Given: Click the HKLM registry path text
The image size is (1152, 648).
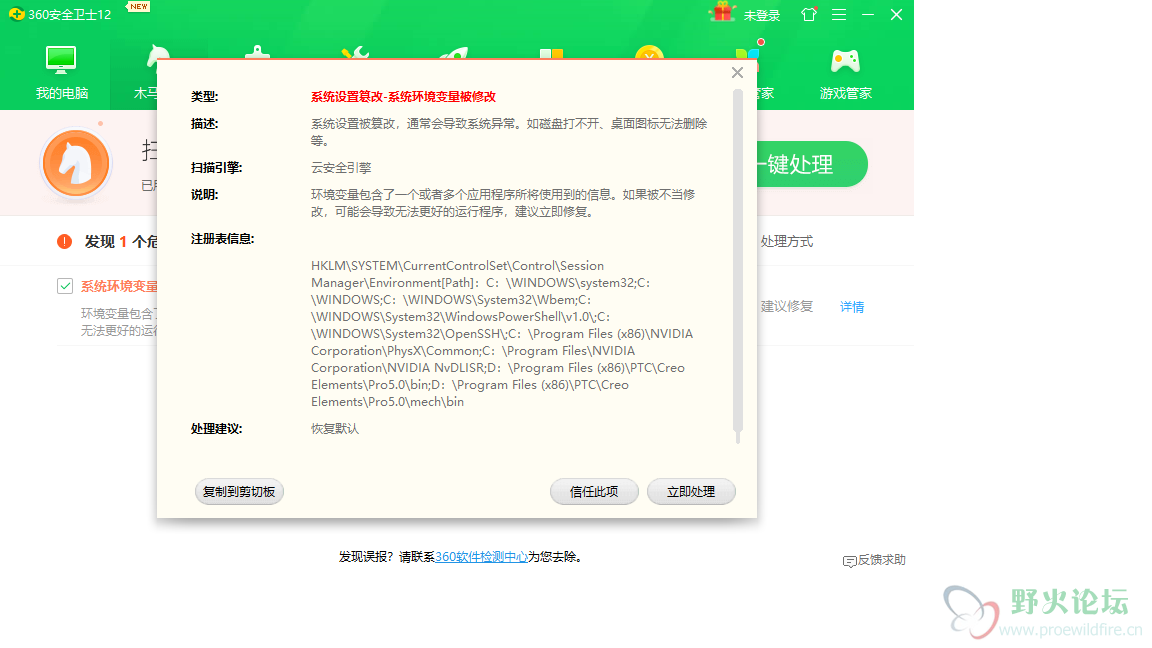Looking at the screenshot, I should [502, 334].
